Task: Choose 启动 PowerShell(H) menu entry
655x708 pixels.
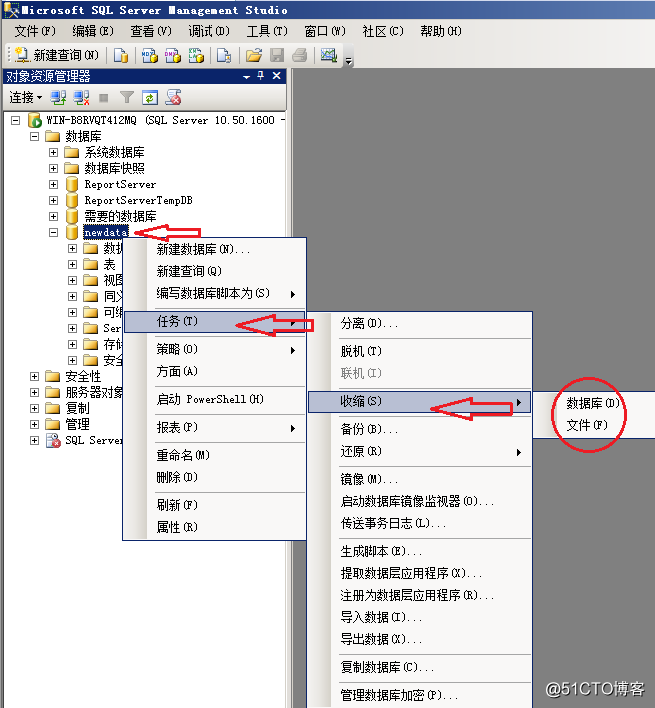Action: (x=215, y=400)
